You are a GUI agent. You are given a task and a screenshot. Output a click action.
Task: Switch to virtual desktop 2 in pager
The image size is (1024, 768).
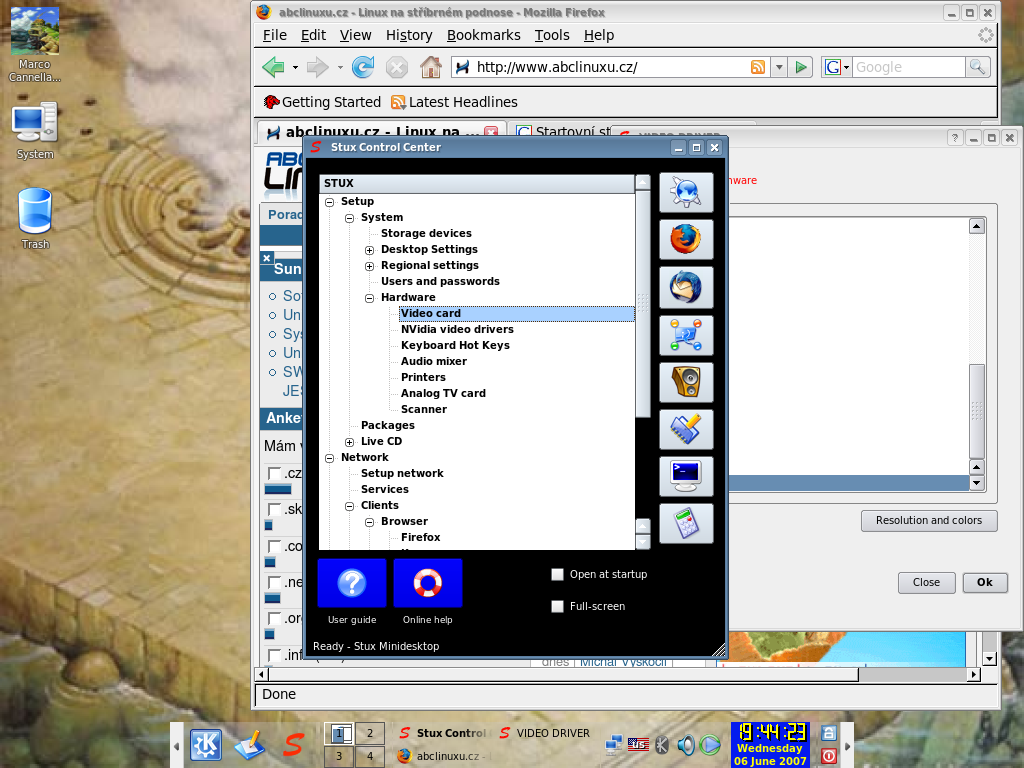[370, 733]
